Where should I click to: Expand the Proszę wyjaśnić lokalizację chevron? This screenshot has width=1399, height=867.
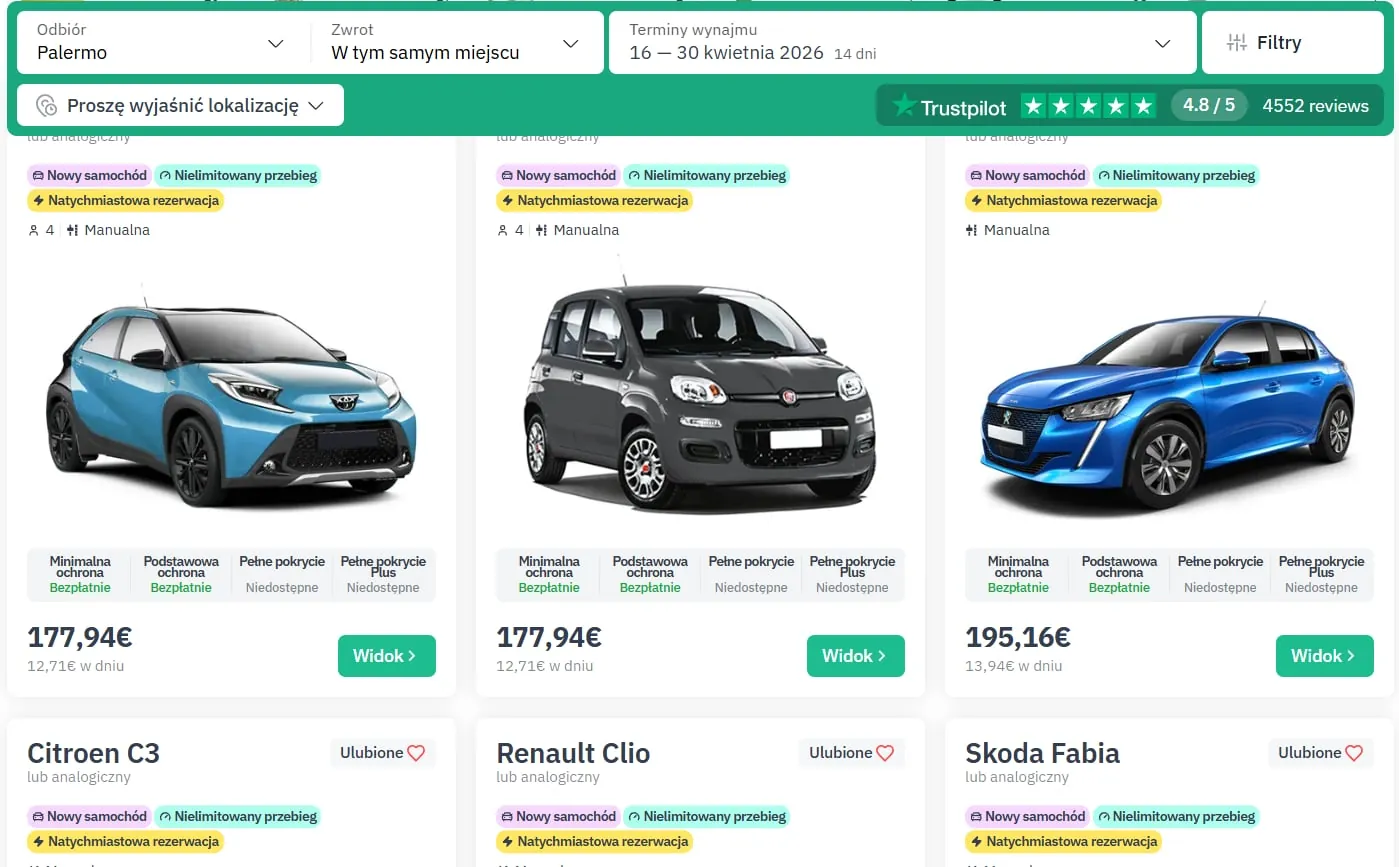317,105
